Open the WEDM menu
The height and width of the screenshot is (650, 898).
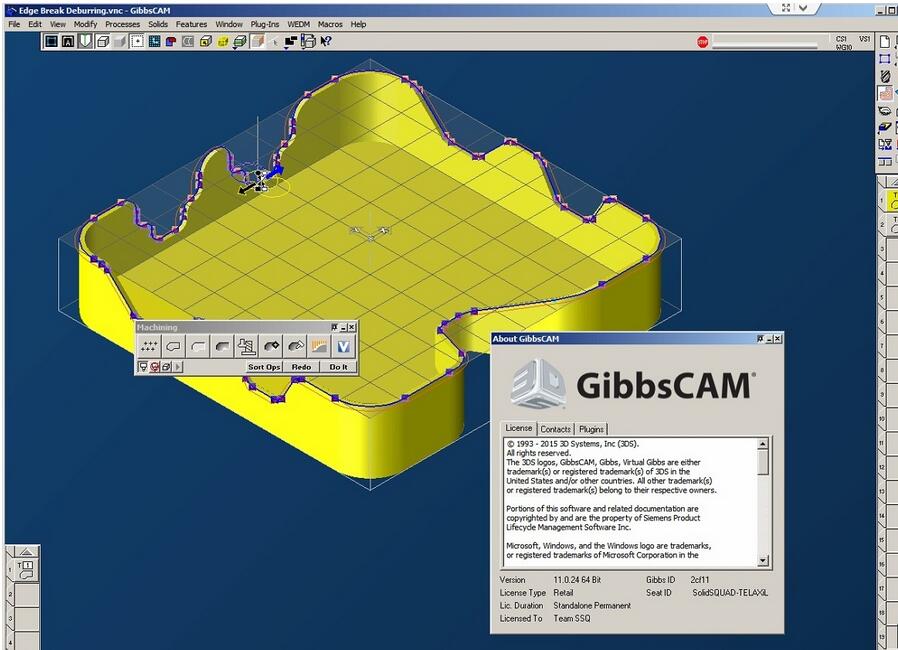click(x=298, y=24)
